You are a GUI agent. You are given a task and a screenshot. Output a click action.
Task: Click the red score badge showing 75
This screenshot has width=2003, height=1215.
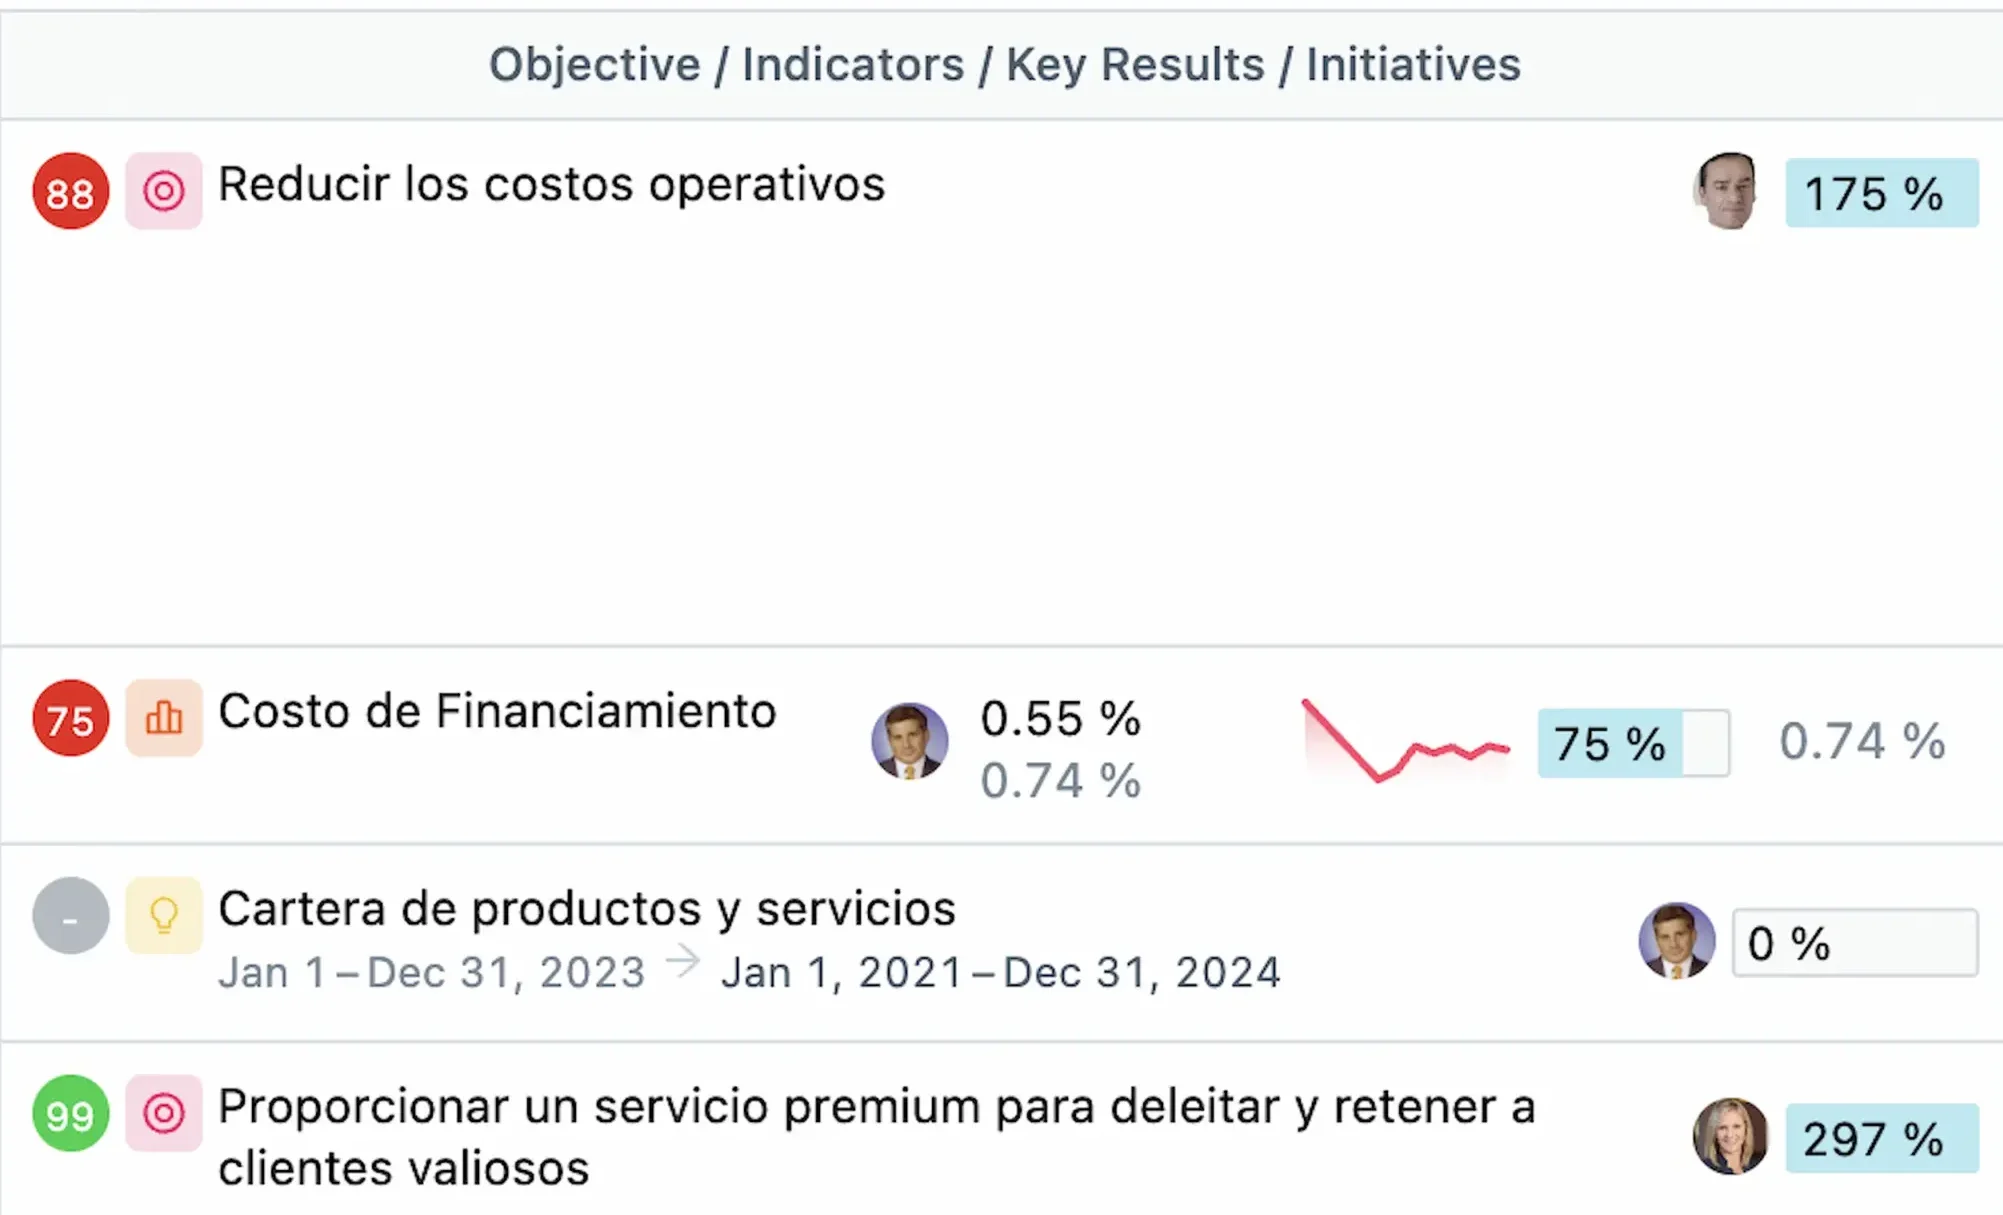[x=69, y=718]
